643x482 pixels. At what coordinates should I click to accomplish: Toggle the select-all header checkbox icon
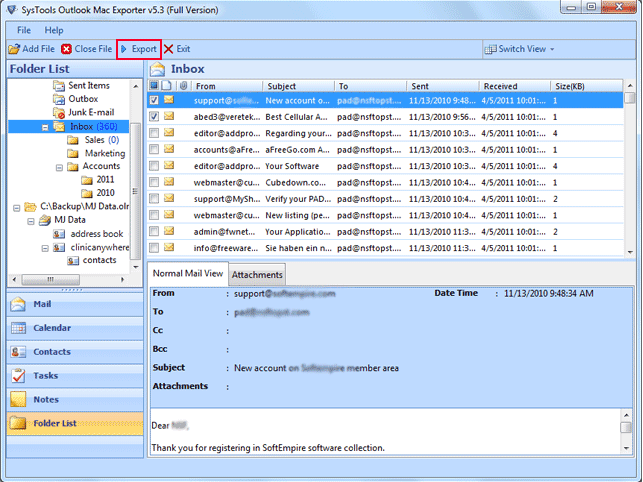(154, 85)
